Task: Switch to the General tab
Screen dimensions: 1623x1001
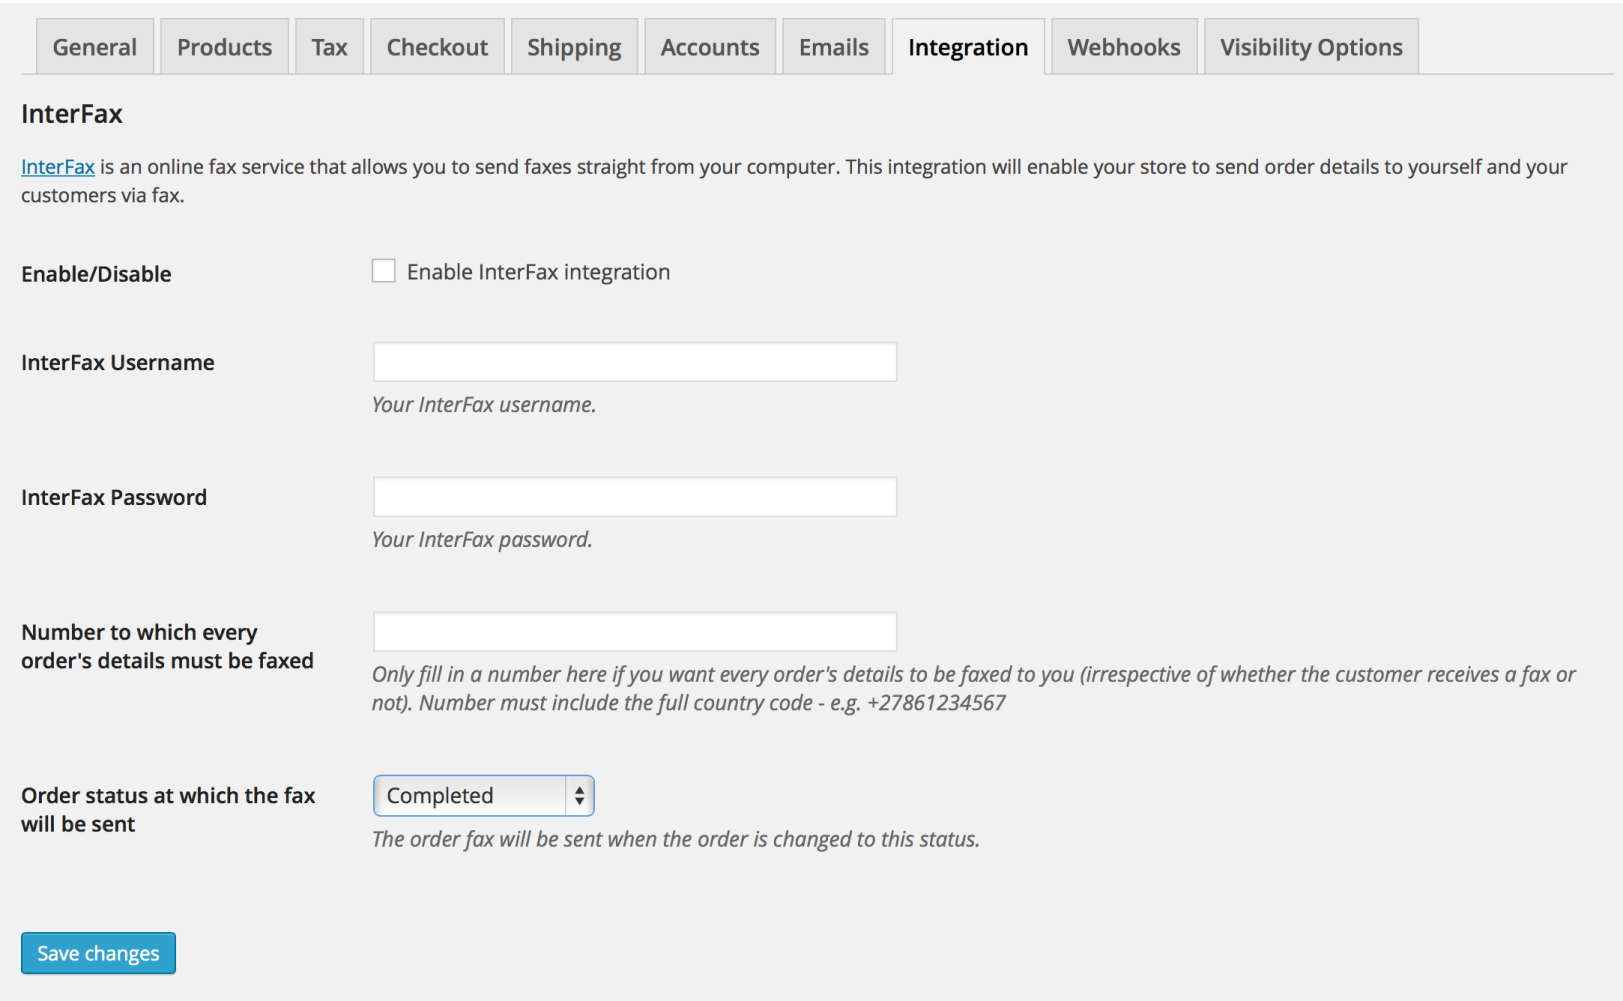Action: pyautogui.click(x=94, y=46)
